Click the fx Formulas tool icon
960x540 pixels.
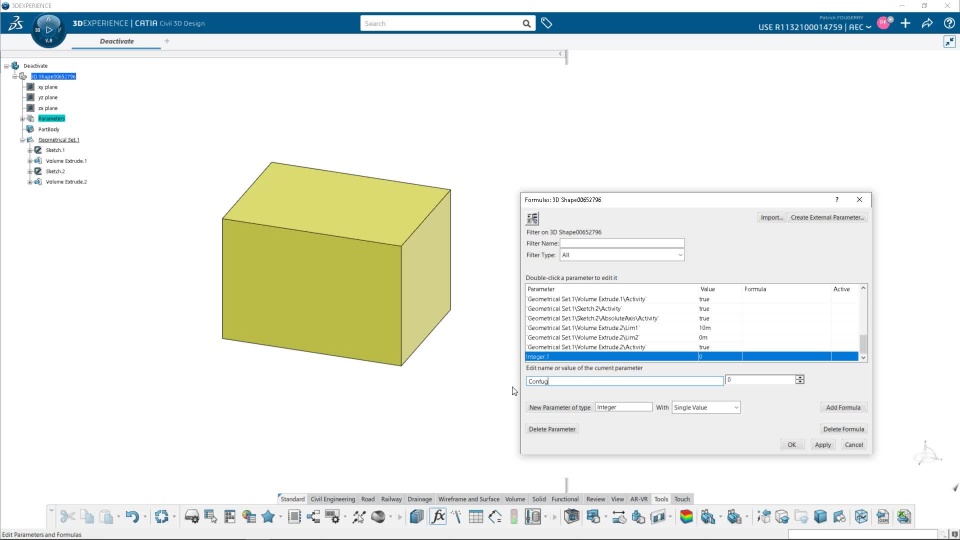[x=438, y=517]
